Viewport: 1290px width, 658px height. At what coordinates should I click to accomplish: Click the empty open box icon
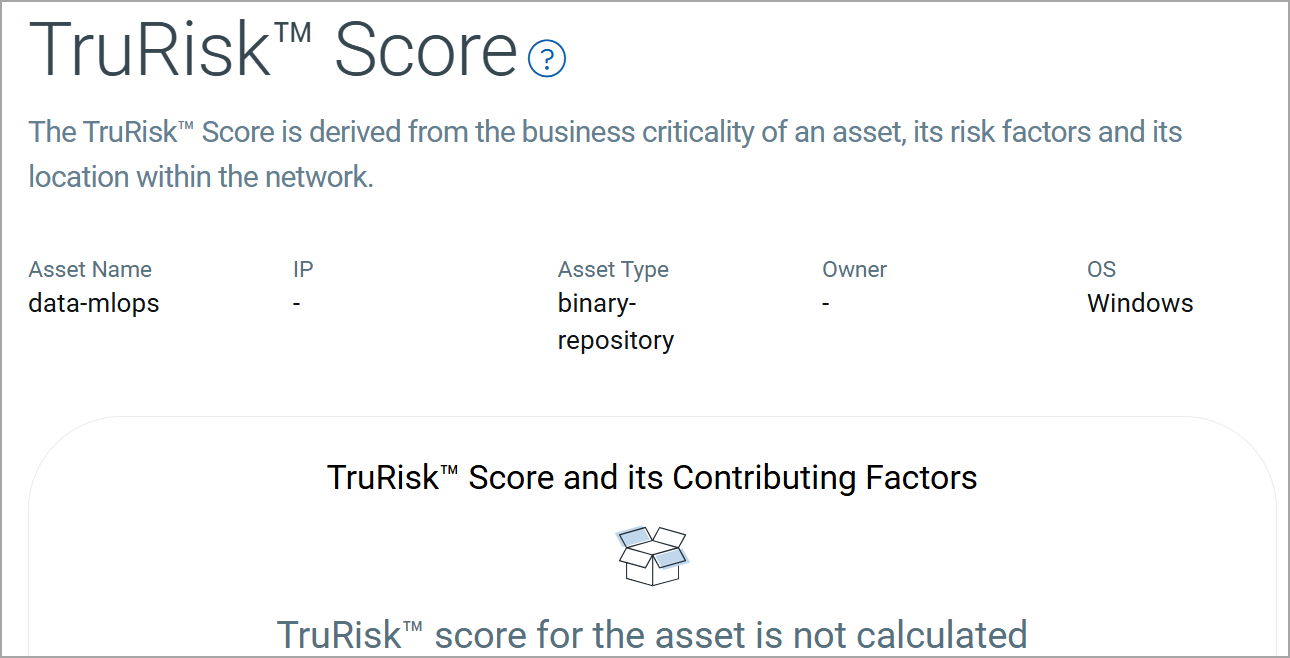point(653,556)
